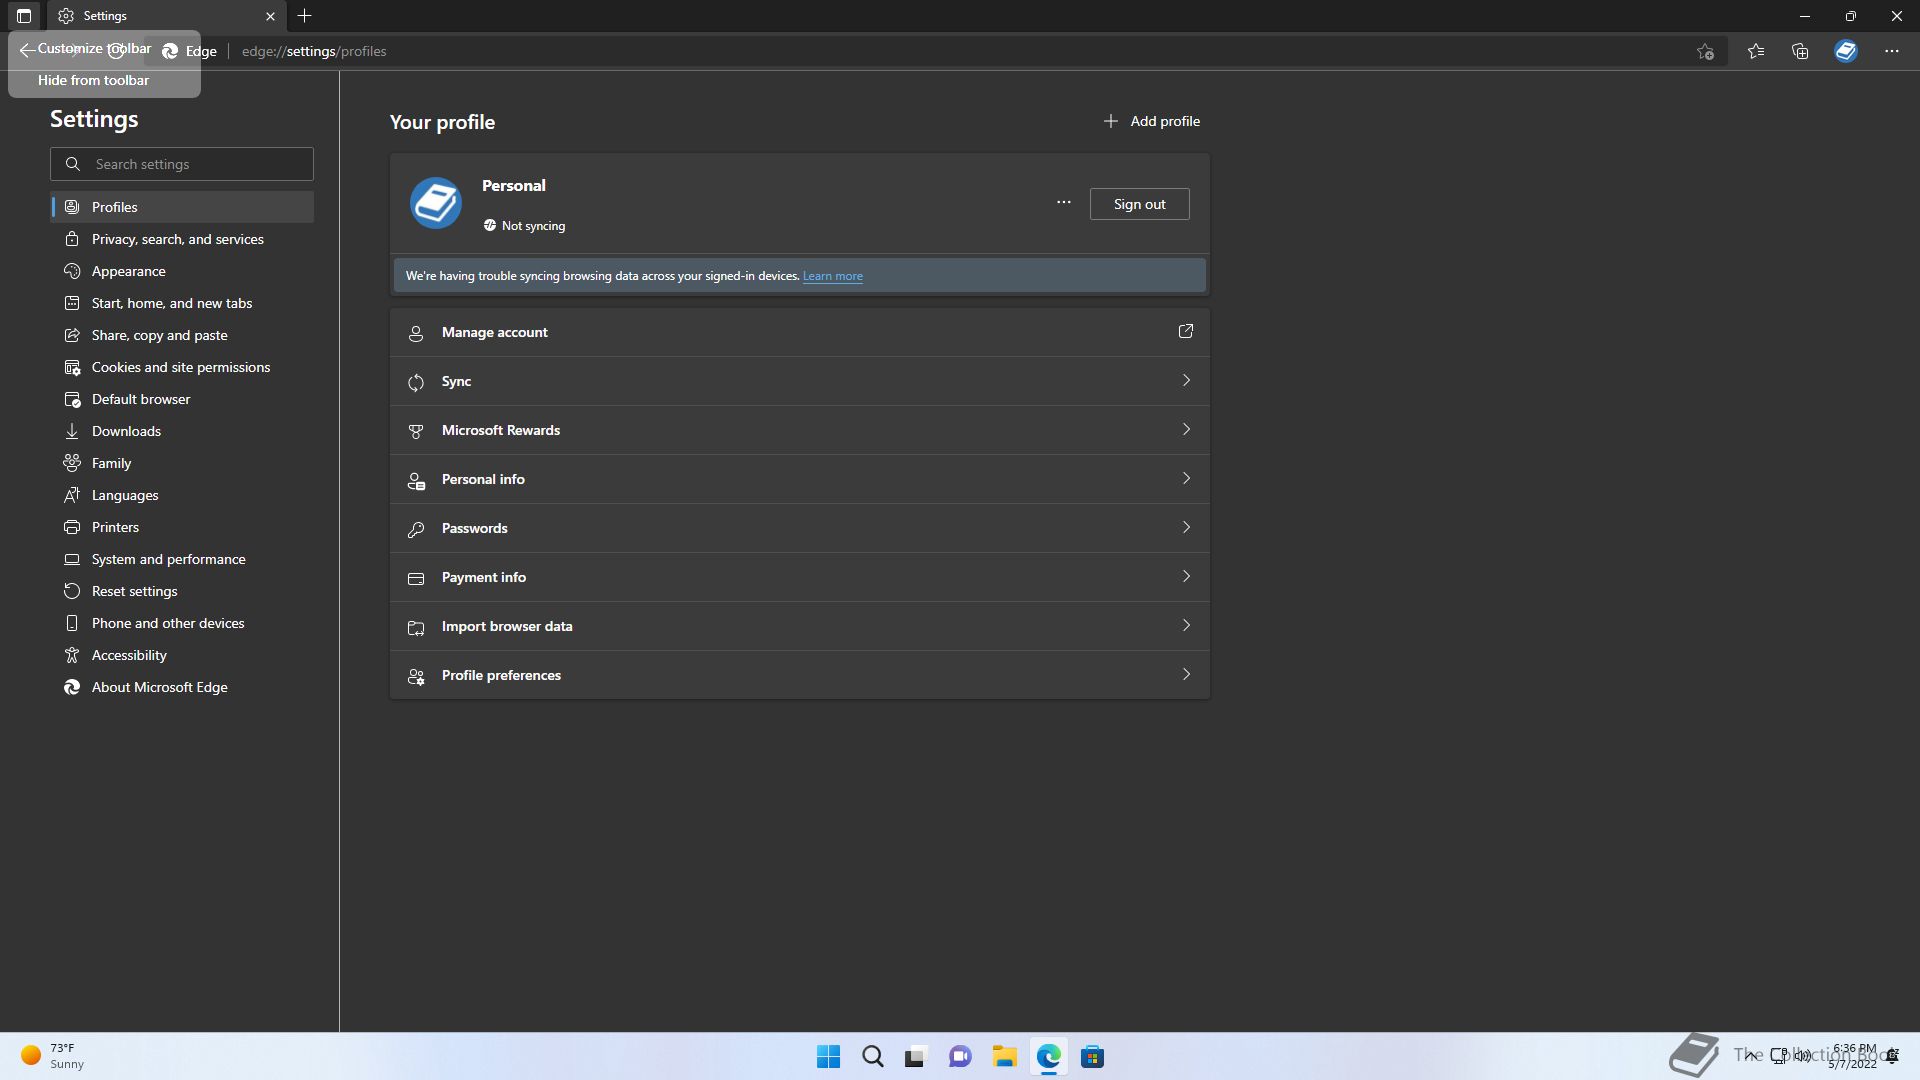Follow the Learn more sync link
1920x1080 pixels.
pos(833,276)
